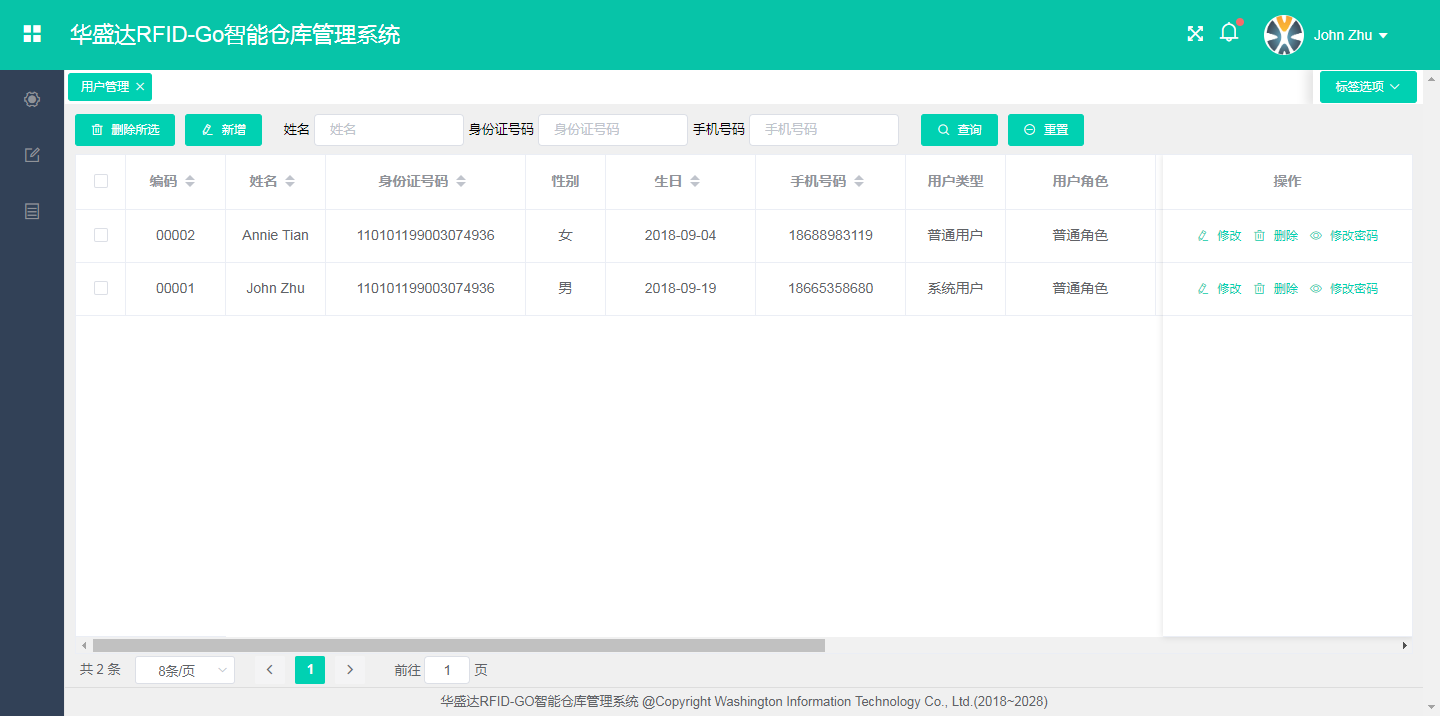
Task: Open notifications bell icon
Action: coord(1229,34)
